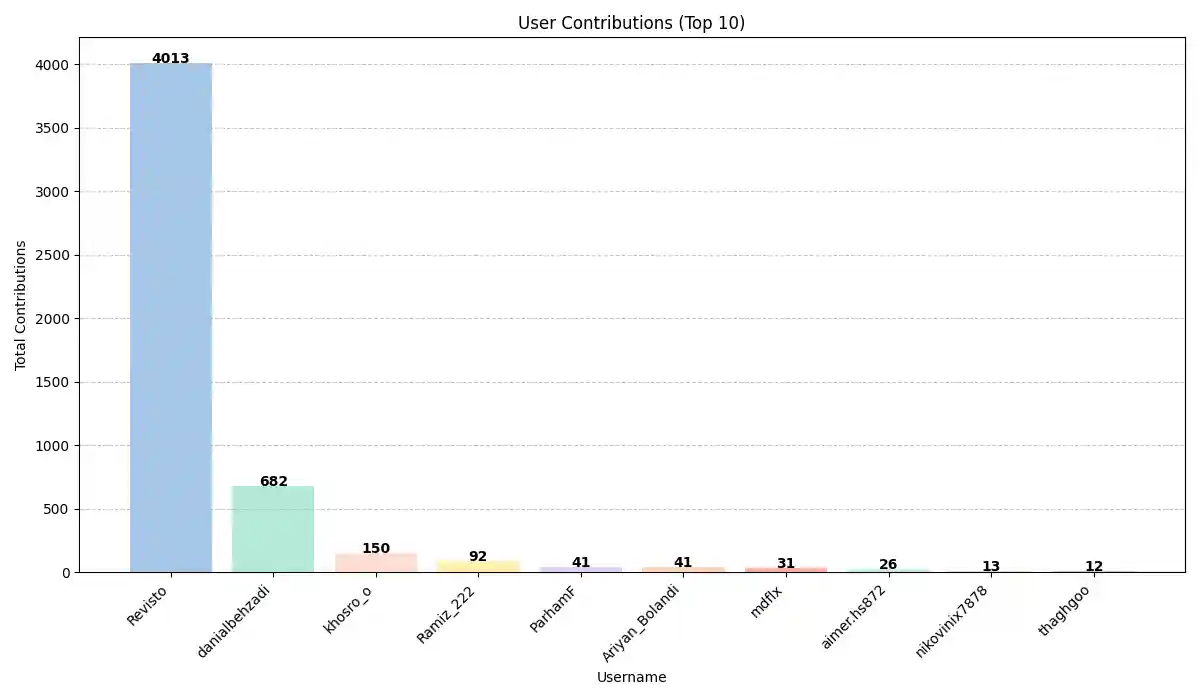Click the "Username" x-axis label
The image size is (1200, 700).
click(x=631, y=677)
